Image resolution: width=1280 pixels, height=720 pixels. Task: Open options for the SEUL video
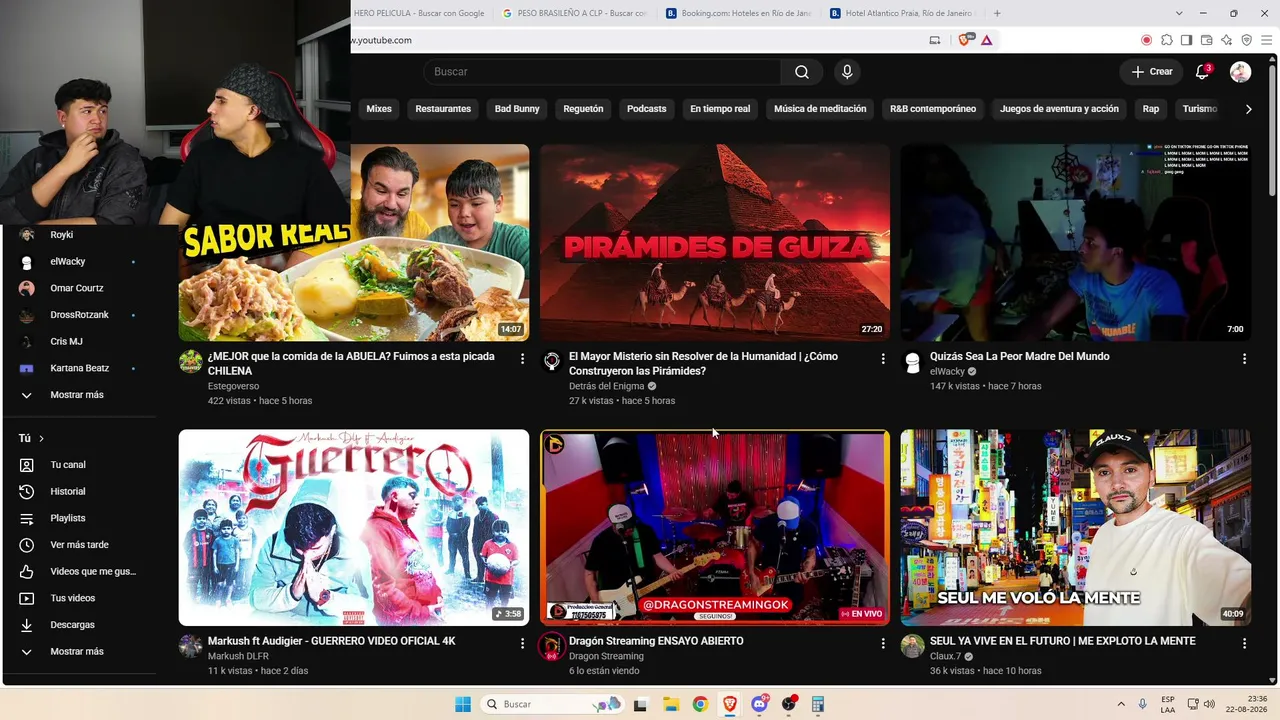[1244, 643]
